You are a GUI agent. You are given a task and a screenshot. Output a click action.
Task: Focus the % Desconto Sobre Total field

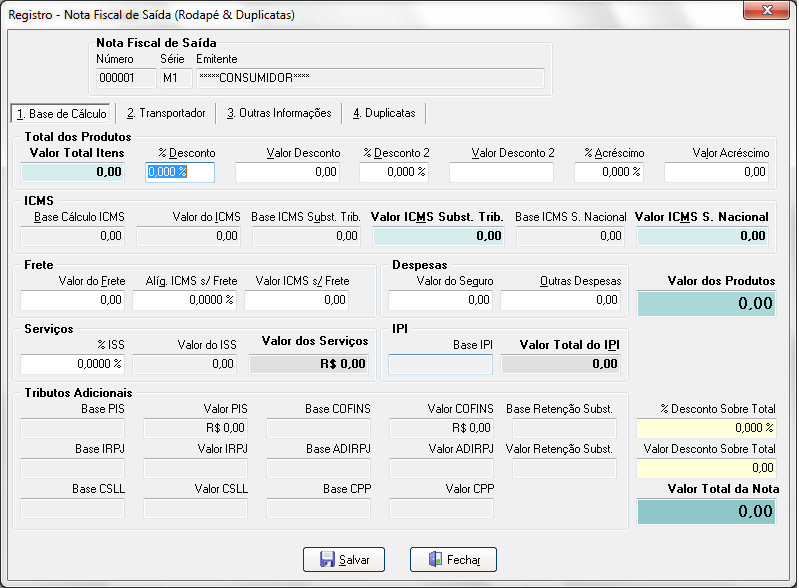pos(706,429)
